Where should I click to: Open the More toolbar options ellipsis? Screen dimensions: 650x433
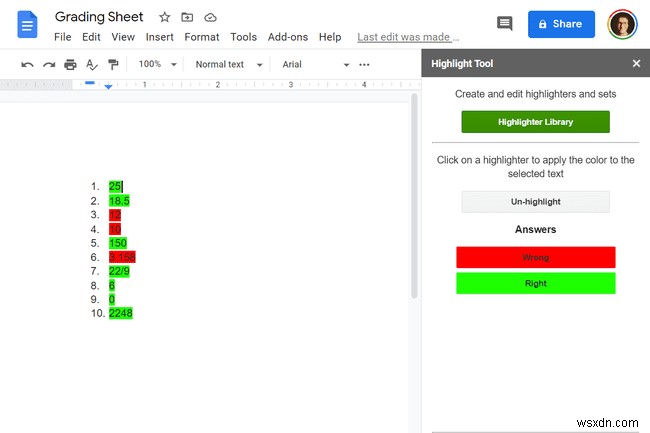[x=364, y=64]
